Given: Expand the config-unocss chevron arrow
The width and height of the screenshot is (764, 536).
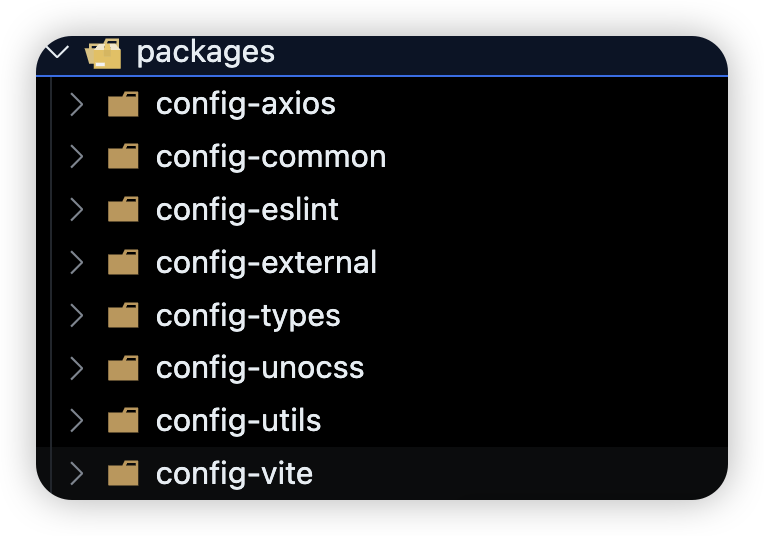Looking at the screenshot, I should 76,368.
